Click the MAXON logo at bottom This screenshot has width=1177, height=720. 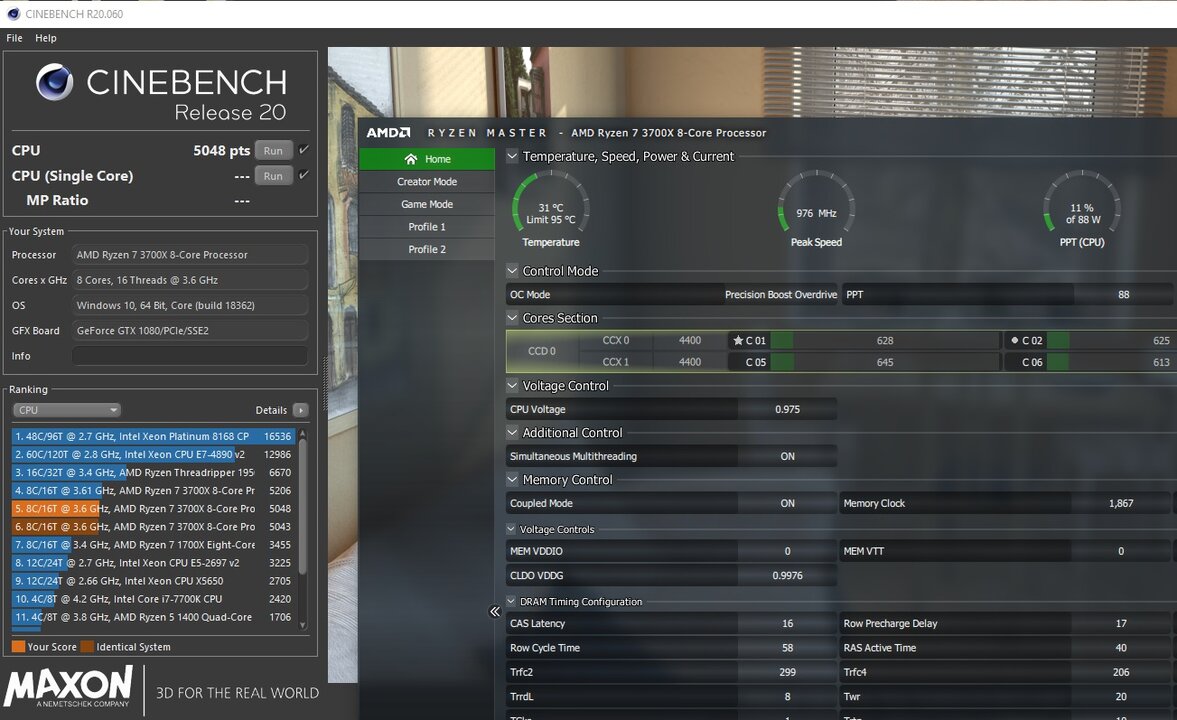(68, 686)
